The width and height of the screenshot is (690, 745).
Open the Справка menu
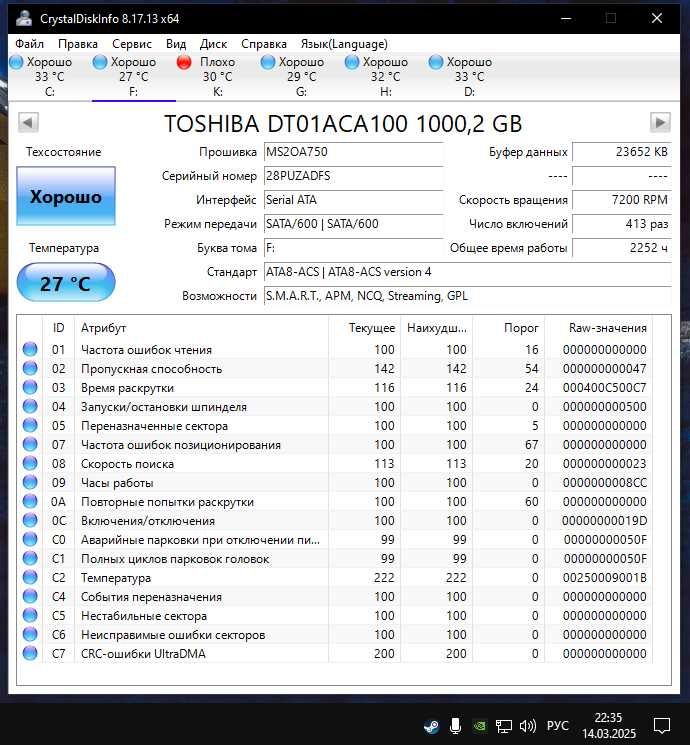(264, 44)
